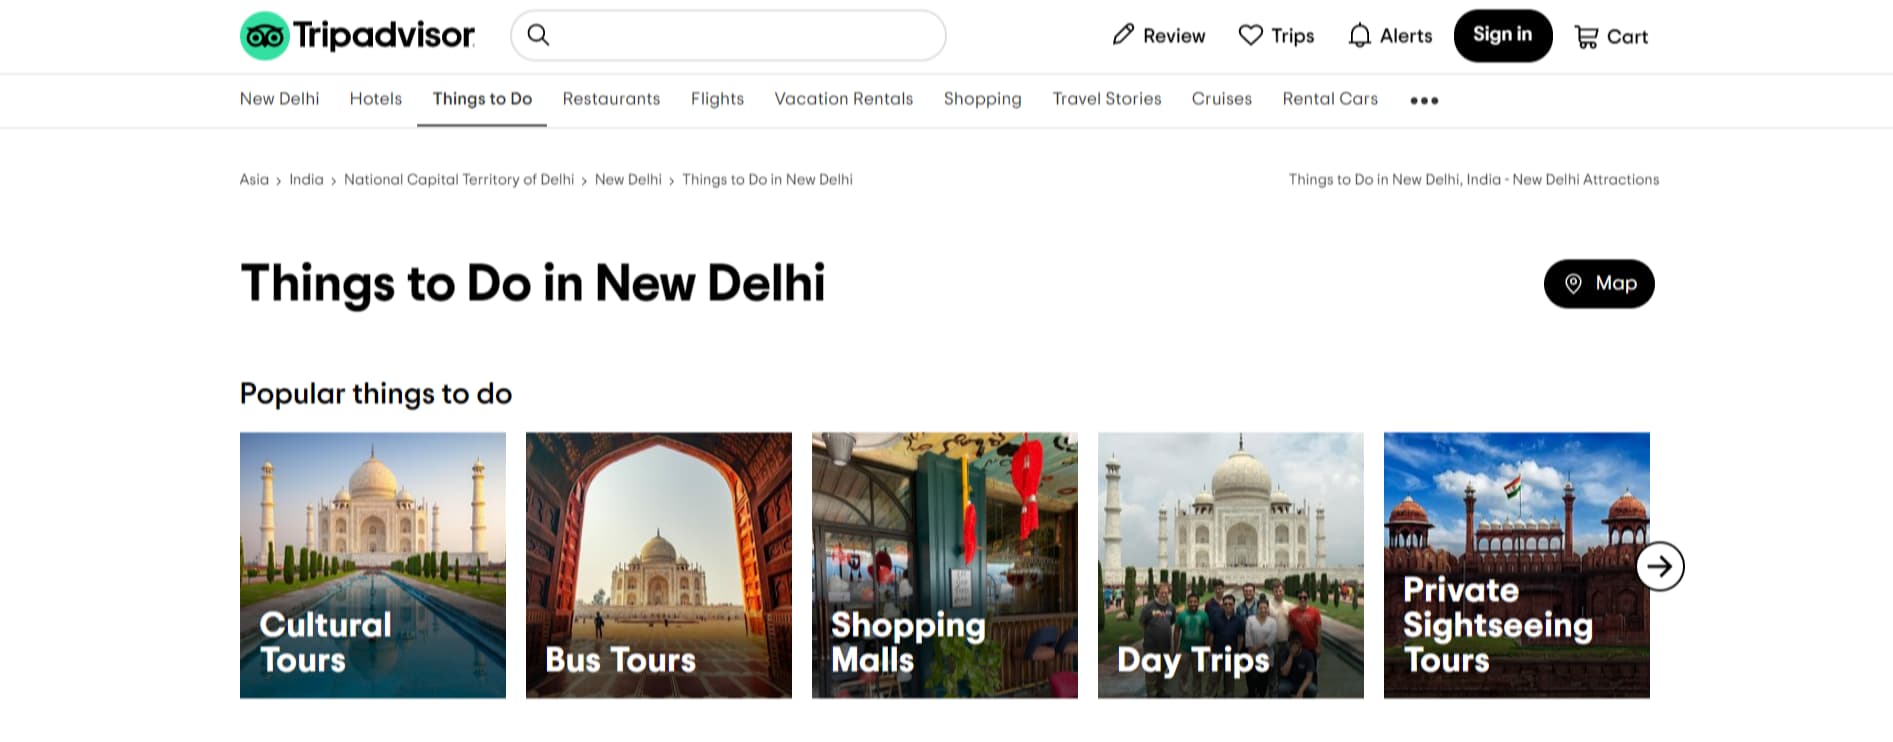Select the Things to Do tab
Screen dimensions: 1893x742
(x=482, y=99)
